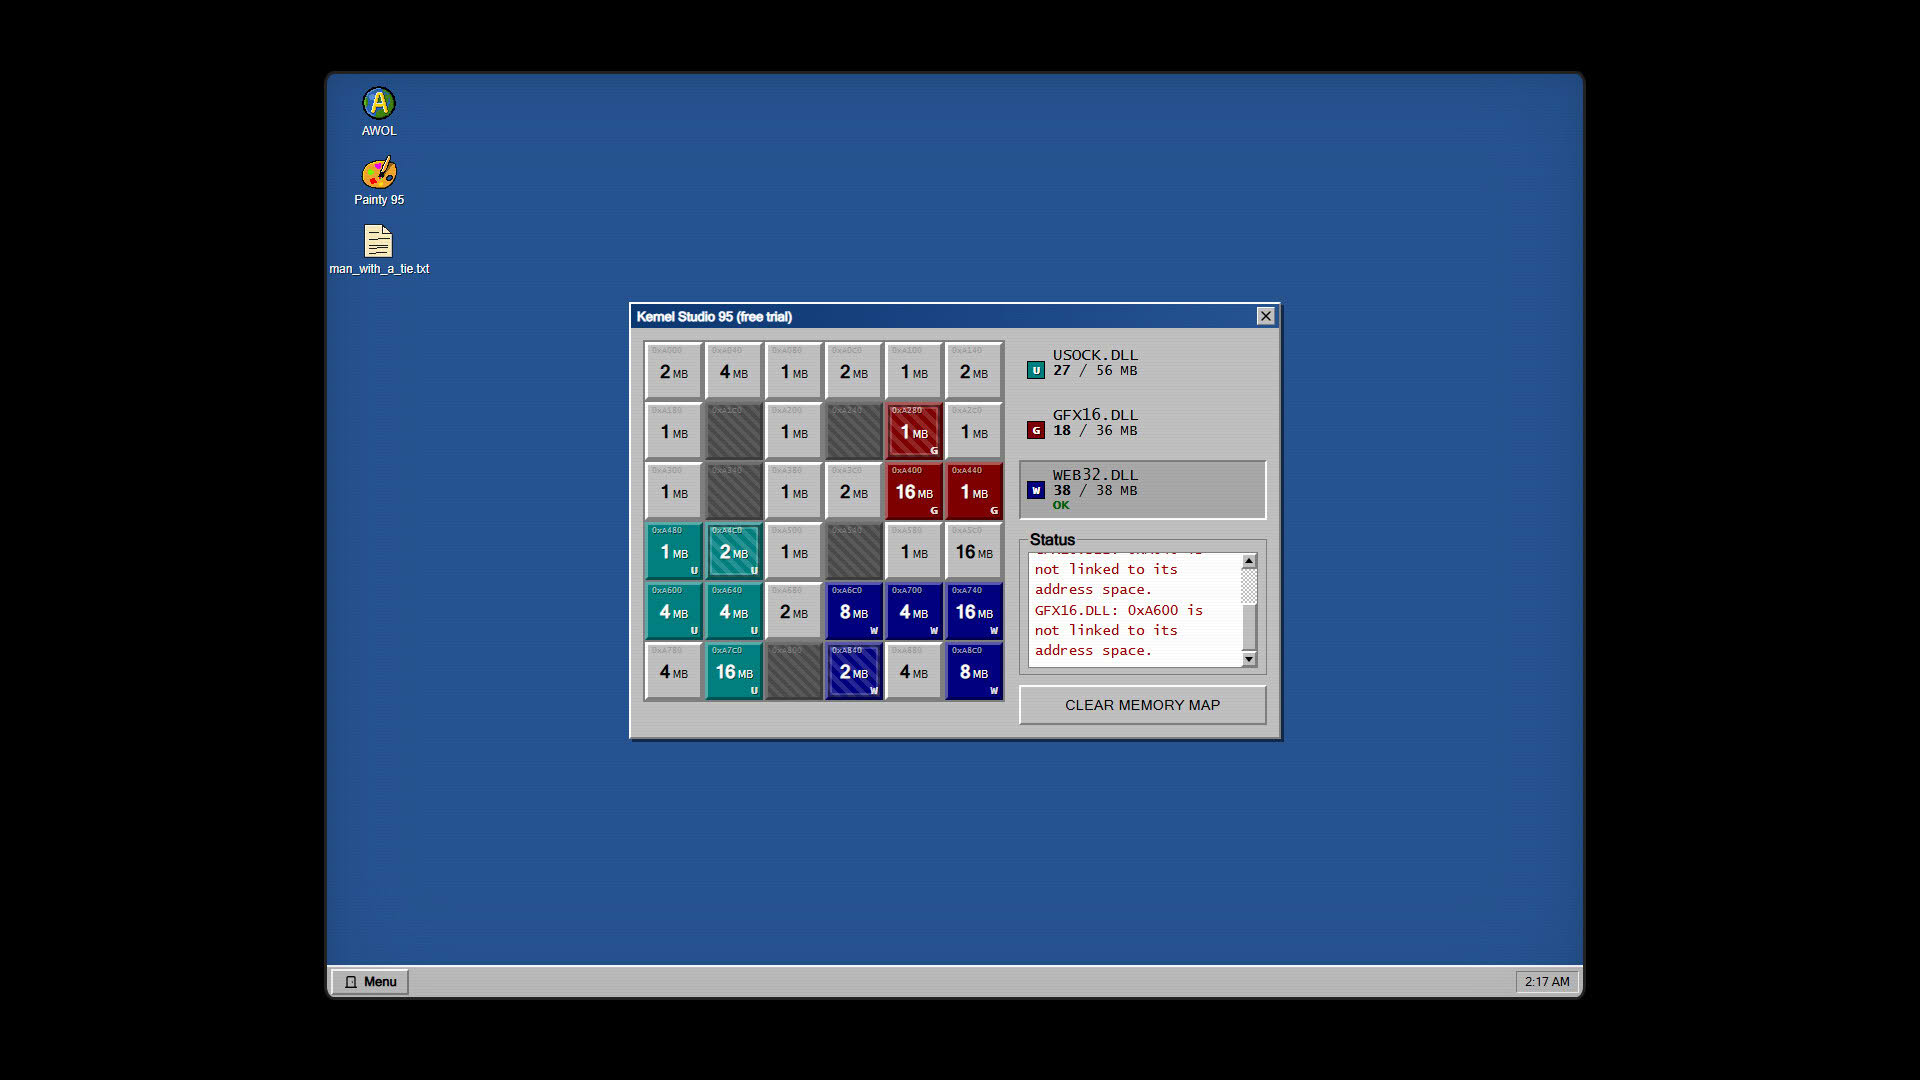Click free memory block 0xA880 (4 MB)
1920x1080 pixels.
pos(914,671)
